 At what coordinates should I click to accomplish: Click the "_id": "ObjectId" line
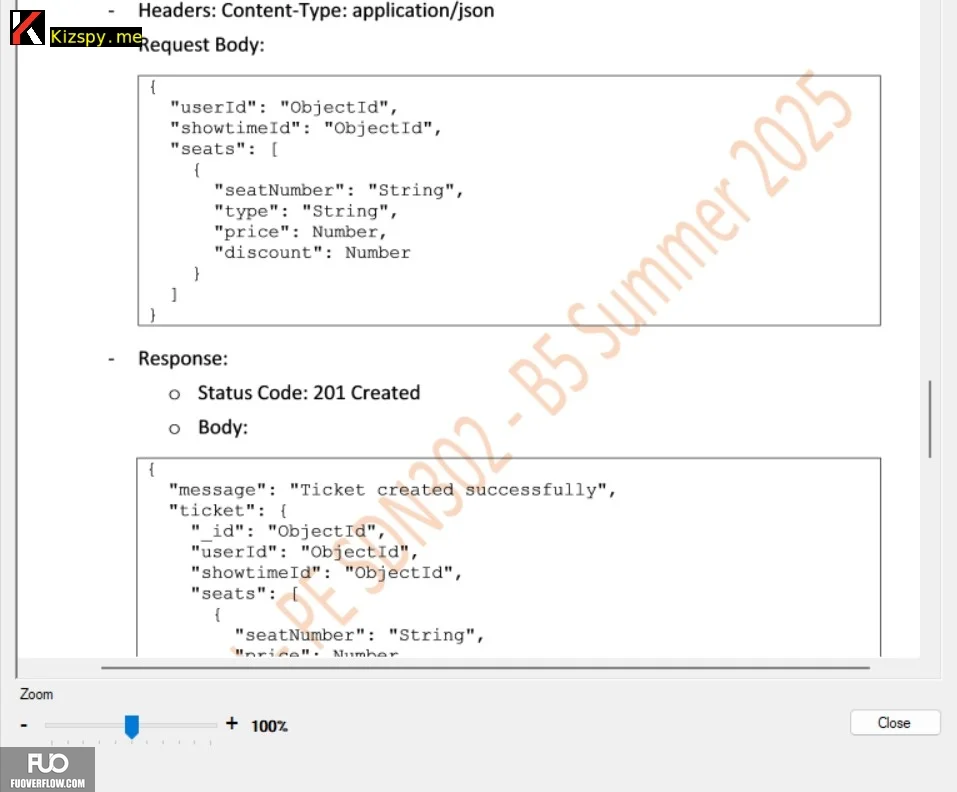click(288, 531)
